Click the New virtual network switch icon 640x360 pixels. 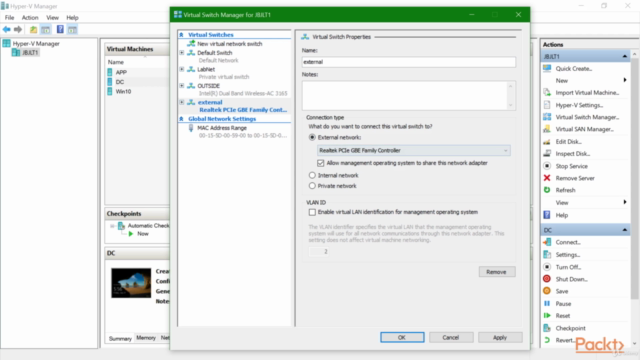191,43
